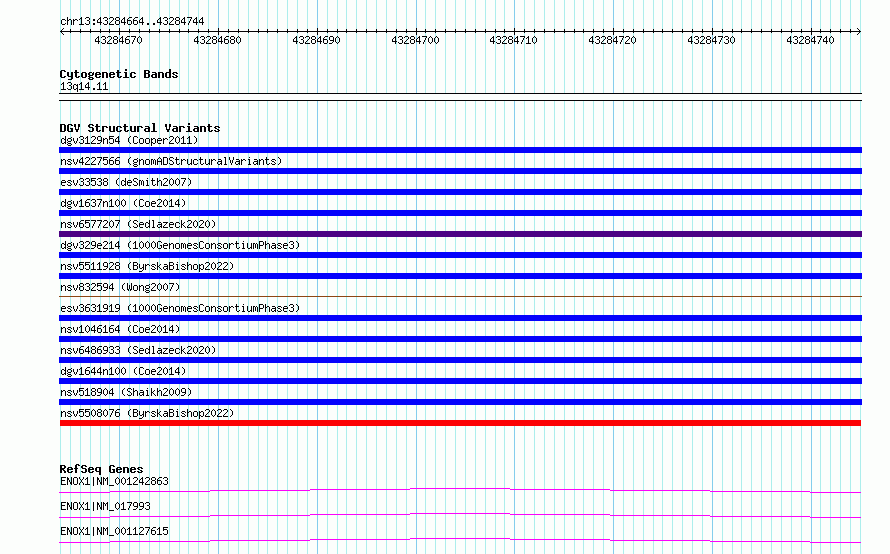The image size is (890, 554).
Task: Click the blue bar under esv33538
Action: click(x=460, y=192)
